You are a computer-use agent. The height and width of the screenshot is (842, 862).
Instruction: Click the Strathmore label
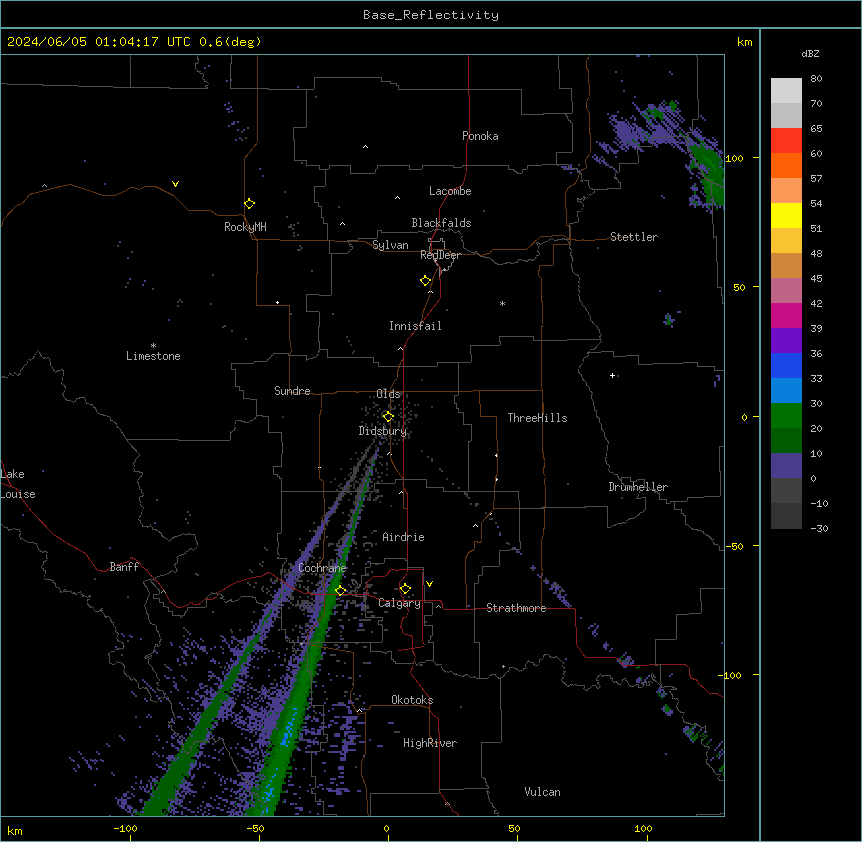tap(516, 608)
